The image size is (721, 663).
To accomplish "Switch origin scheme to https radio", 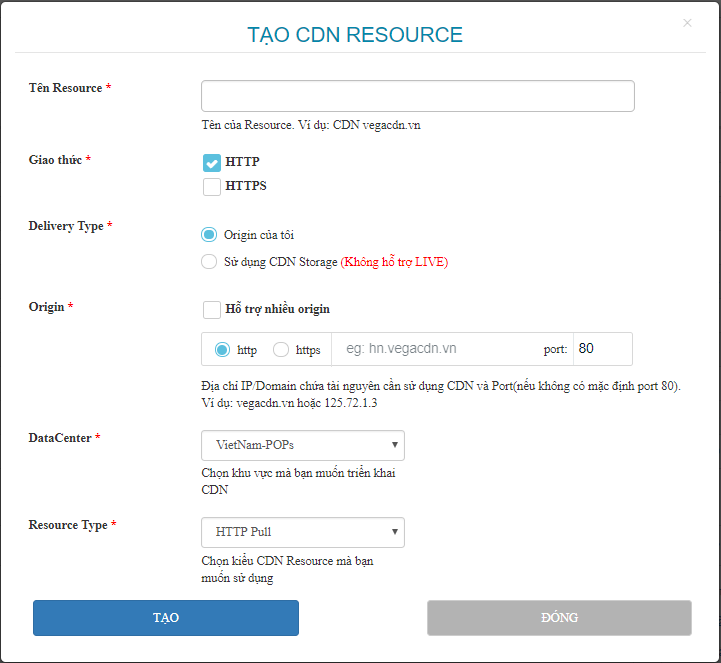I will point(281,350).
